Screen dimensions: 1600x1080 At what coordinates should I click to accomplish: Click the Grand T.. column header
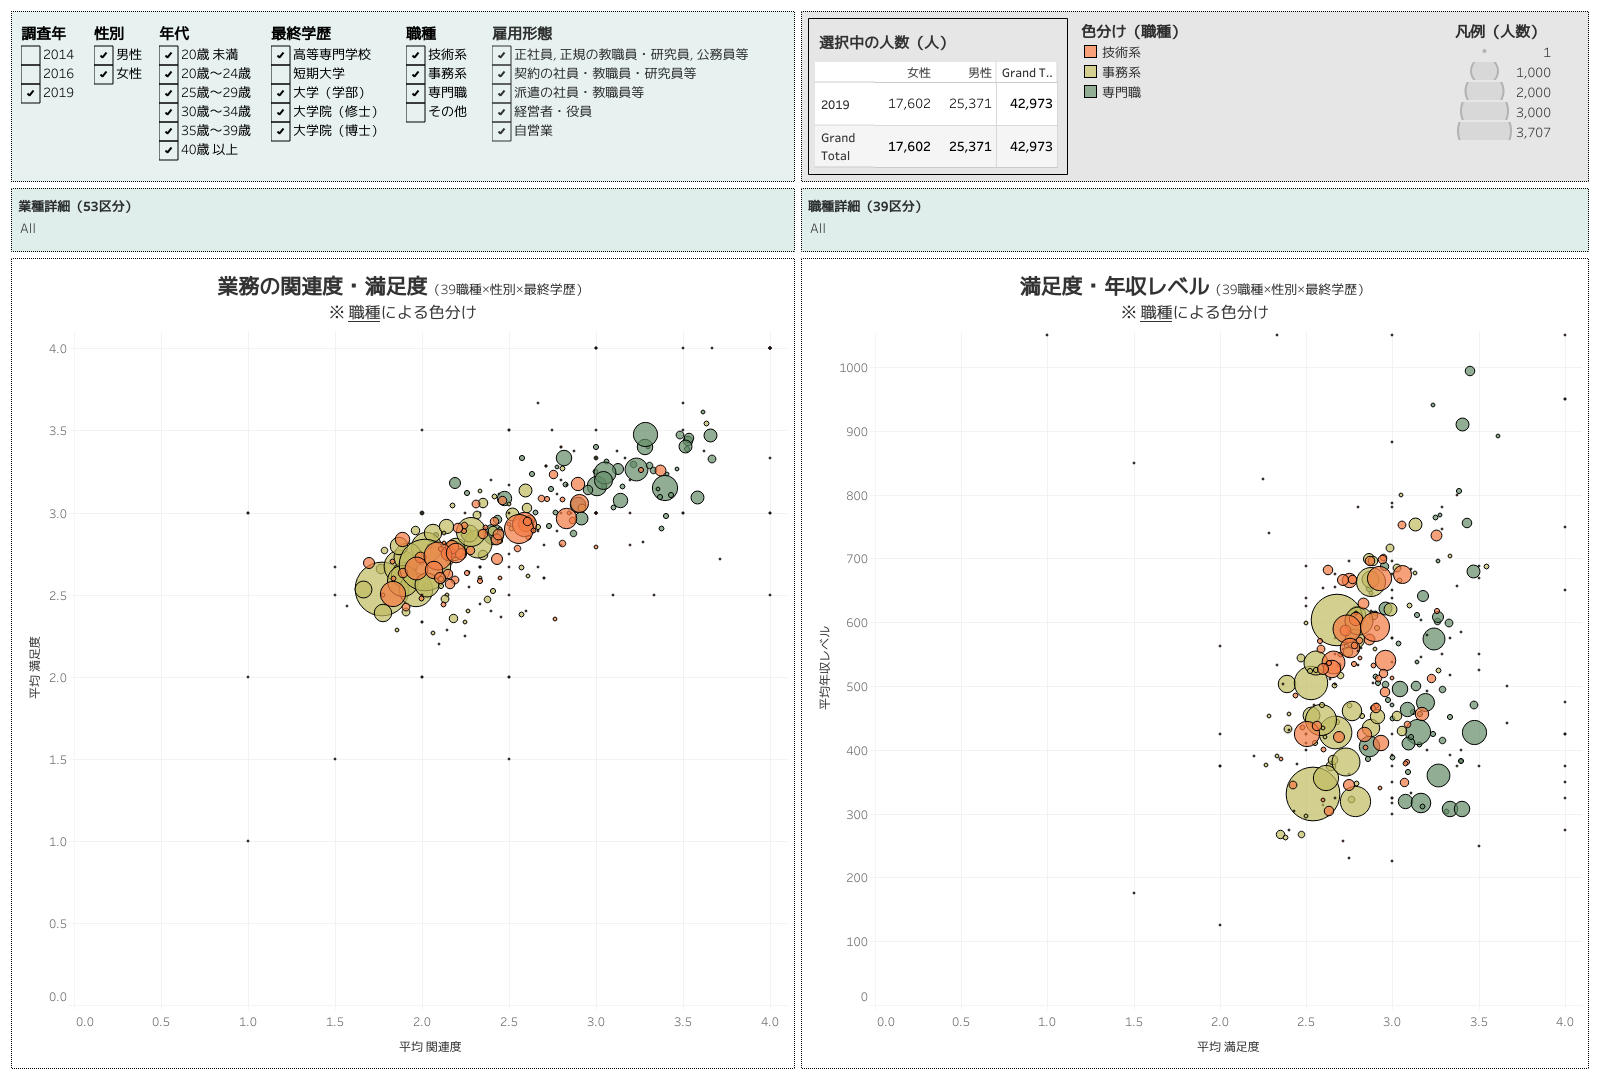1027,73
